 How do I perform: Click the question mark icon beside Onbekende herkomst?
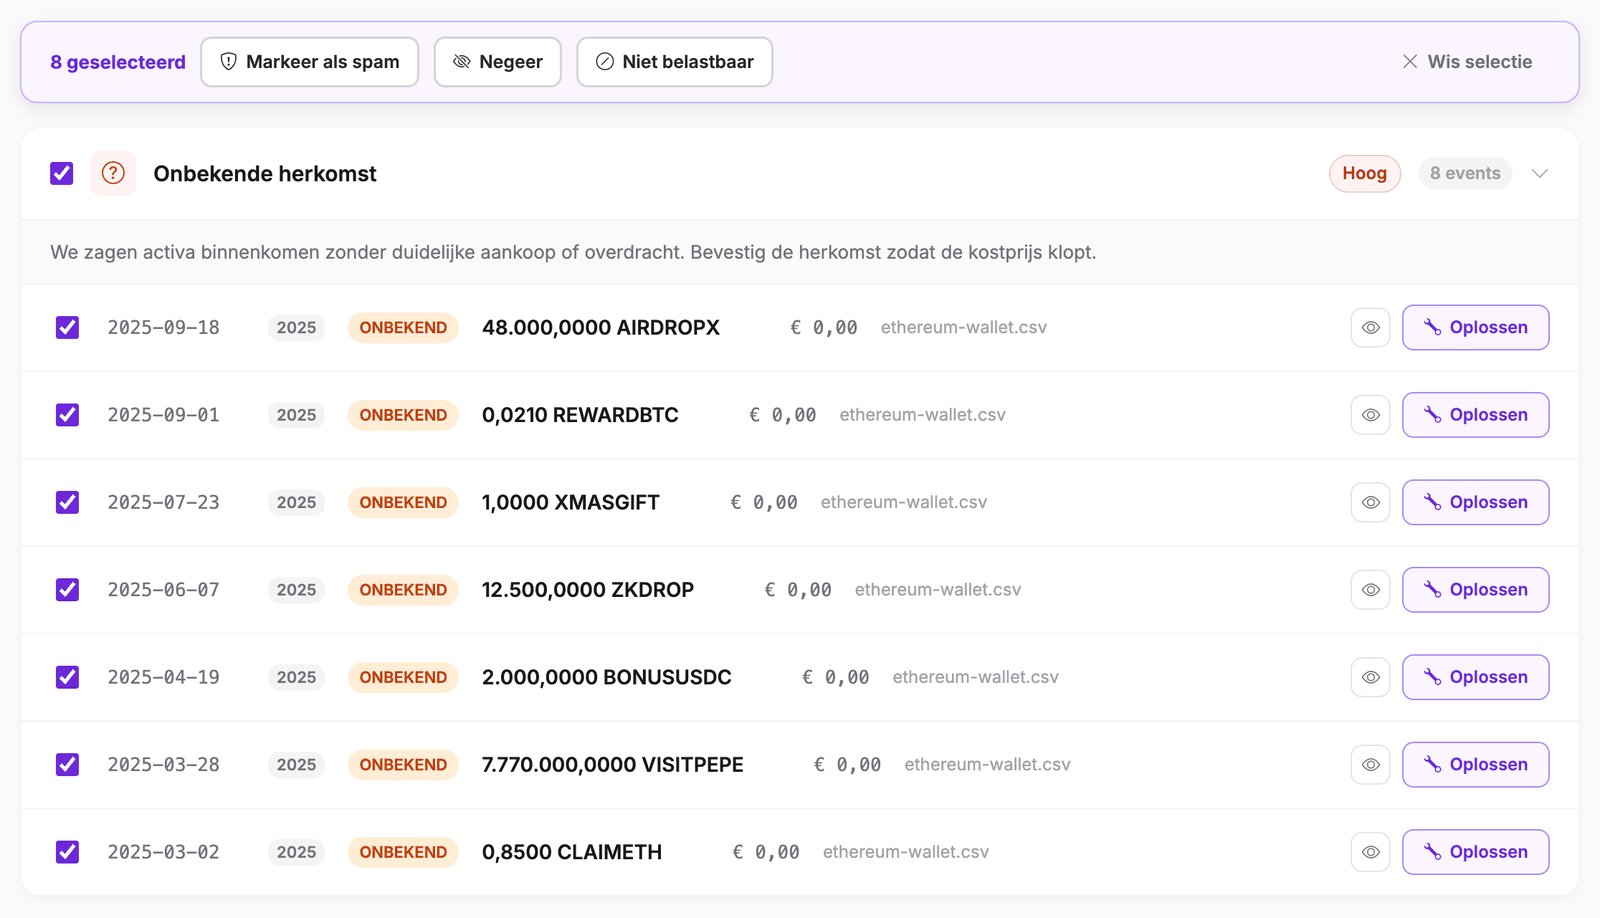tap(113, 173)
